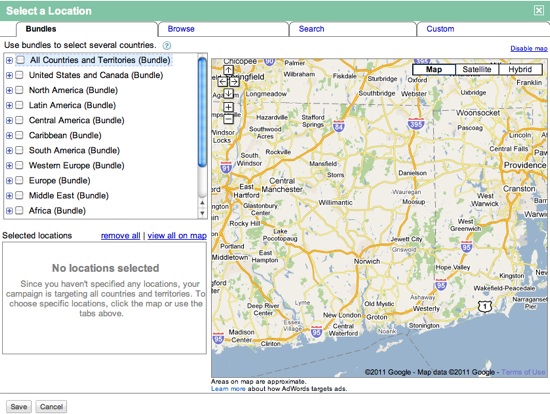Click US Route 1 shield
Screen dimensions: 550x414
pyautogui.click(x=485, y=307)
